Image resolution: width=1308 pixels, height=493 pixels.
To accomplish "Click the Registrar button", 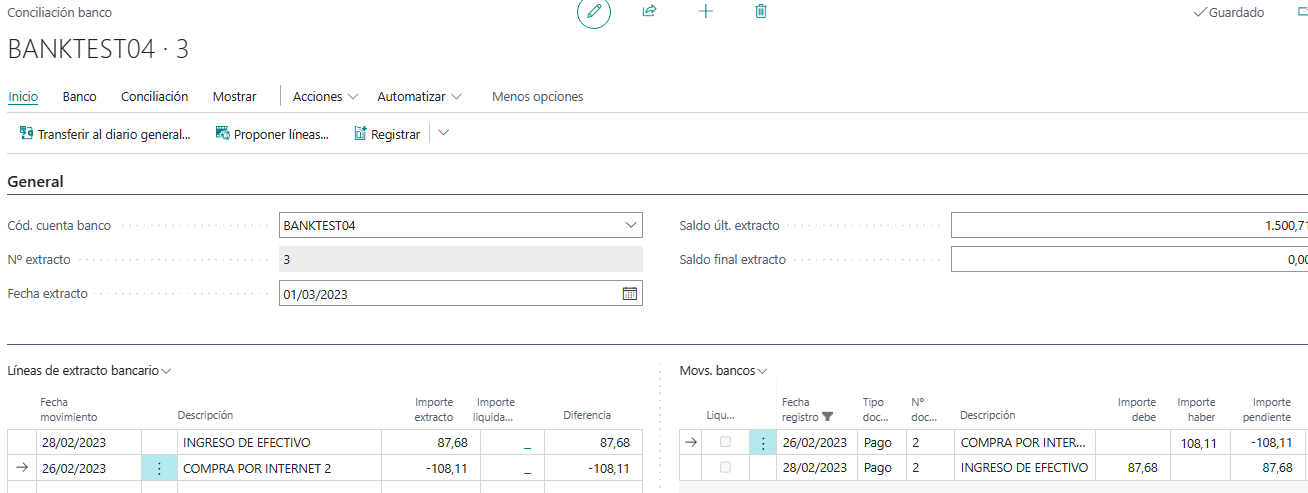I will [387, 134].
